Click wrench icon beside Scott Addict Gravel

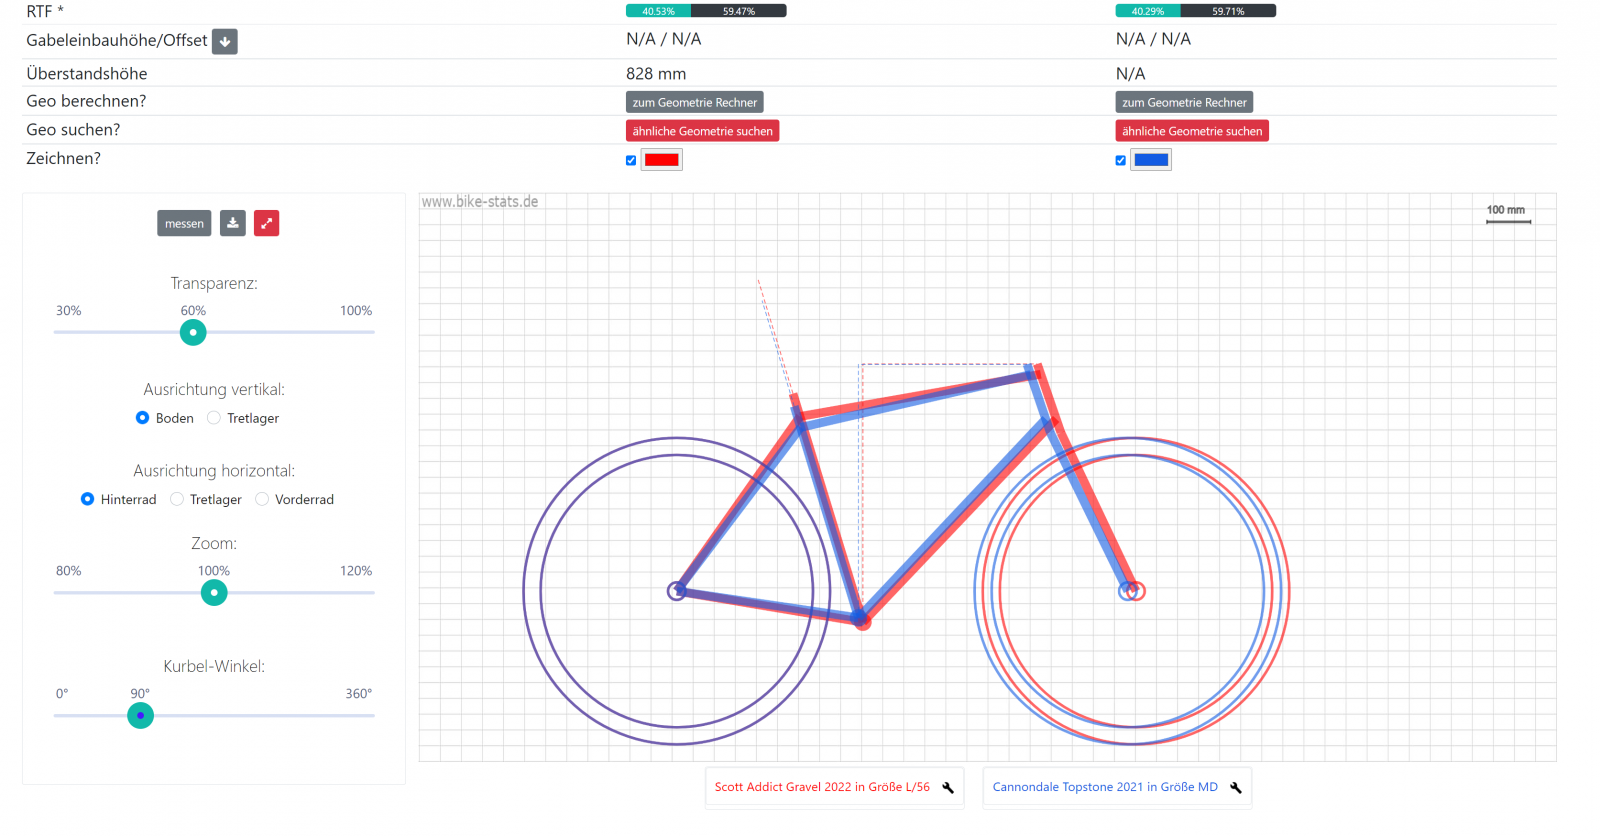pos(948,788)
